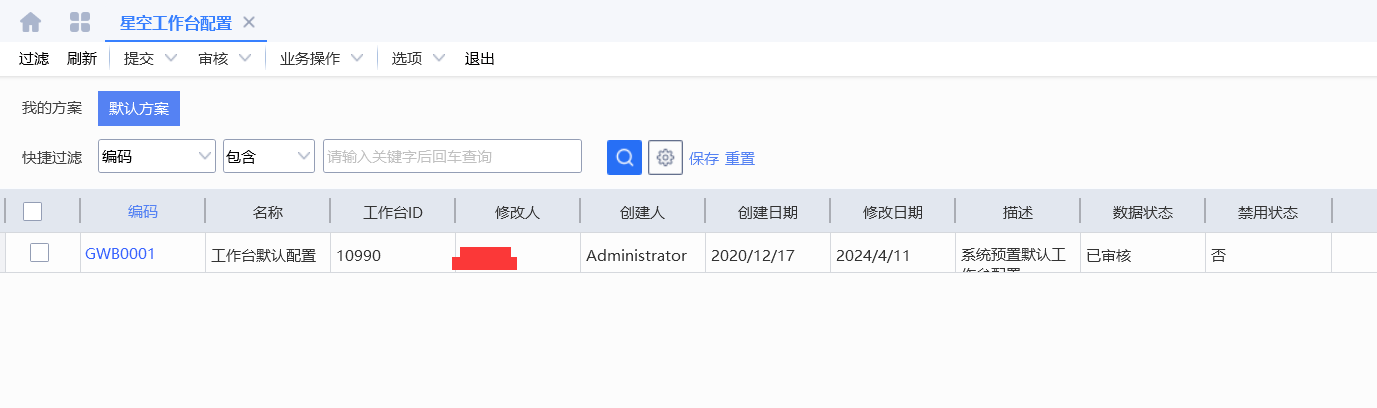
Task: Select the 默认方案 scheme button
Action: pos(139,108)
